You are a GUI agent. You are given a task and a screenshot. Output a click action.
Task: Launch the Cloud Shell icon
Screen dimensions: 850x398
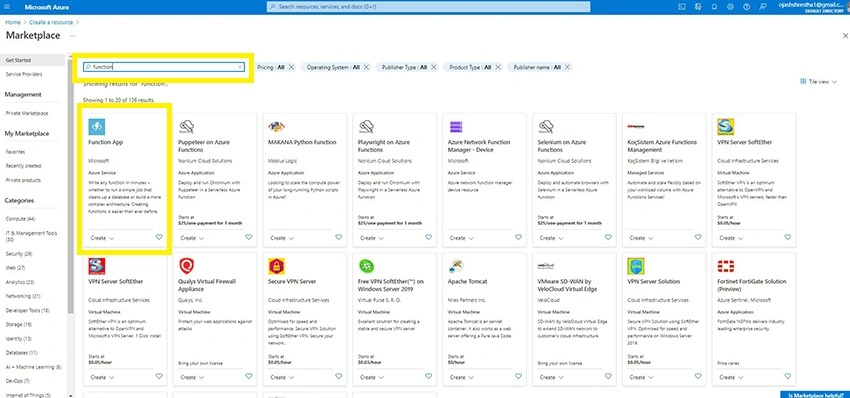pos(682,7)
